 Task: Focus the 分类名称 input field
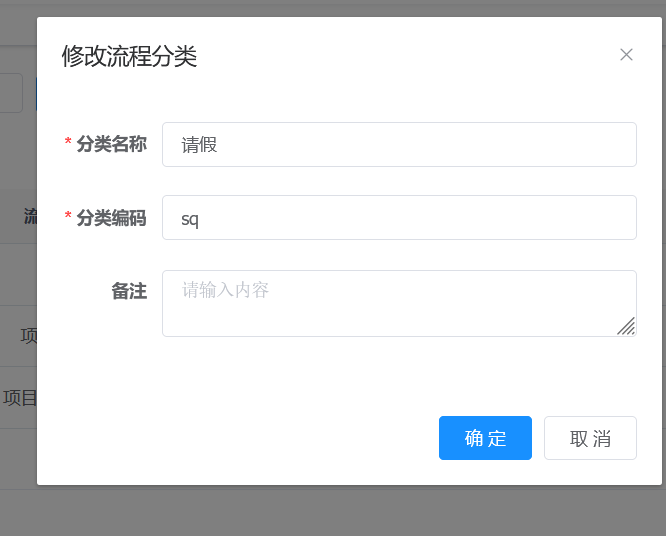pos(399,144)
